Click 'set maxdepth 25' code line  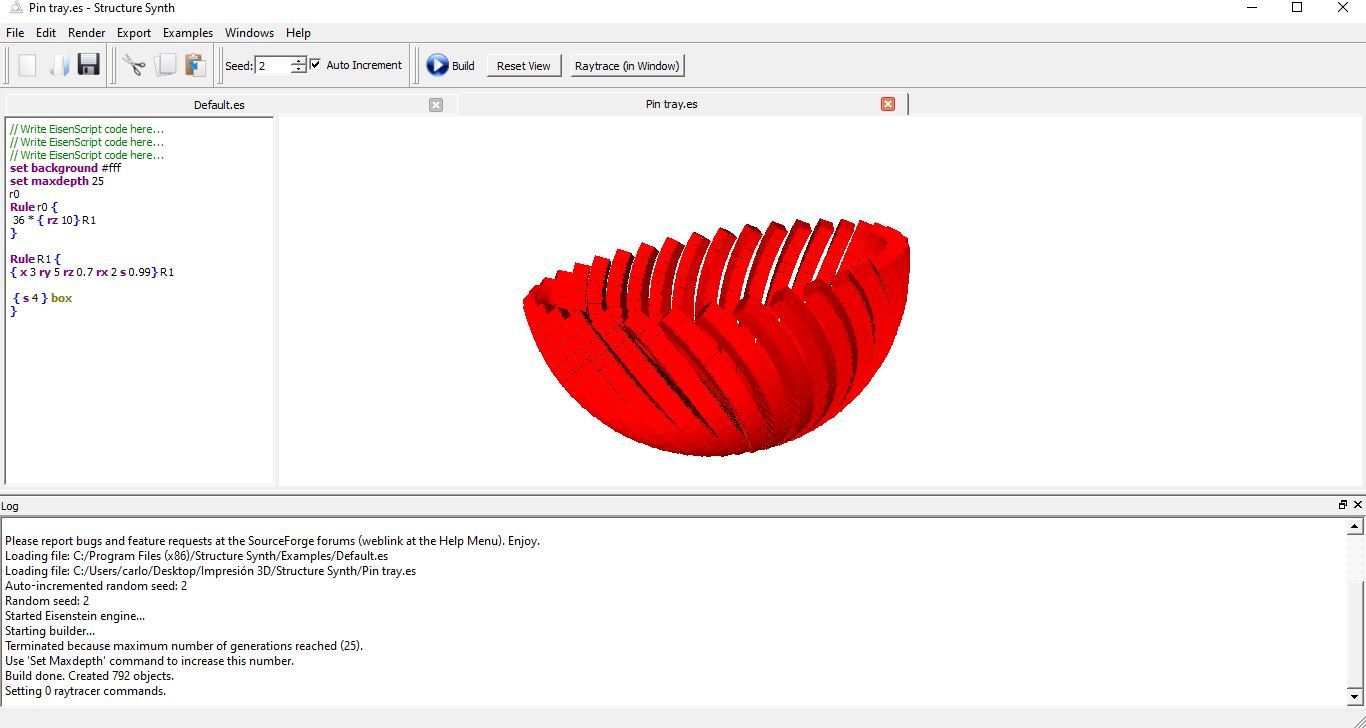coord(57,181)
